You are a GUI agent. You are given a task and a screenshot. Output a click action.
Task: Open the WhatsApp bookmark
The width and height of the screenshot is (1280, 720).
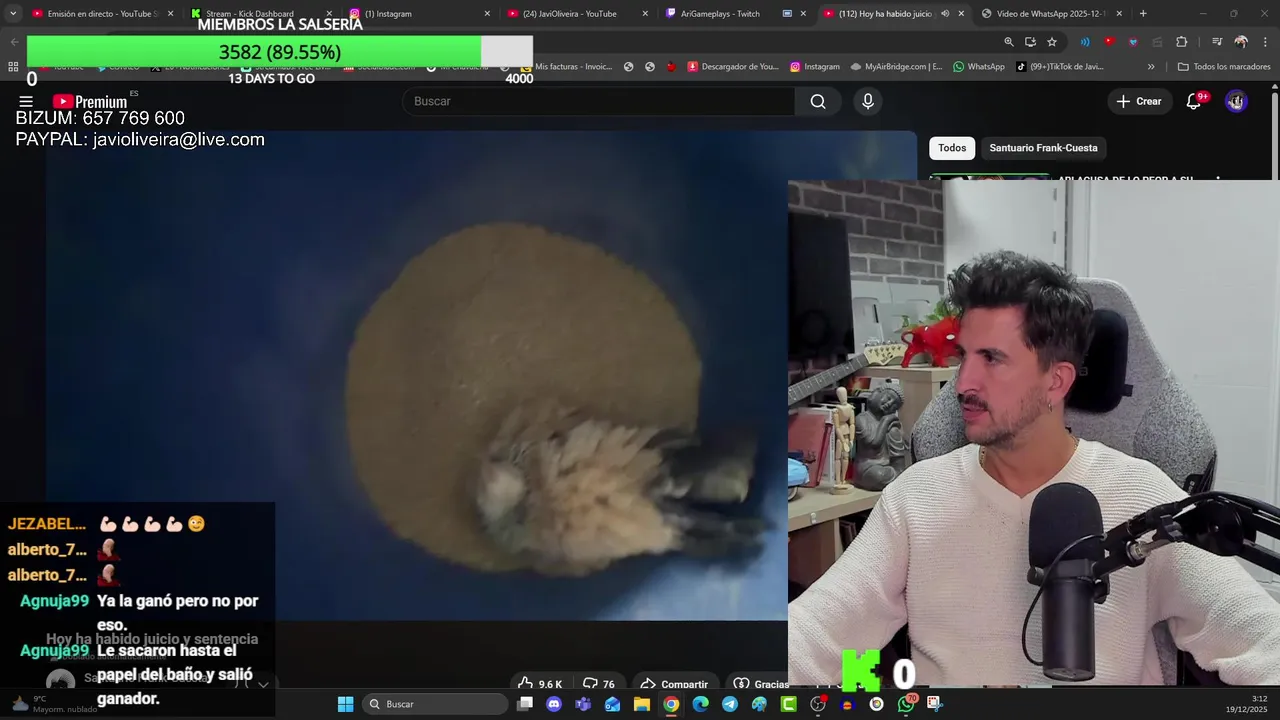(979, 67)
